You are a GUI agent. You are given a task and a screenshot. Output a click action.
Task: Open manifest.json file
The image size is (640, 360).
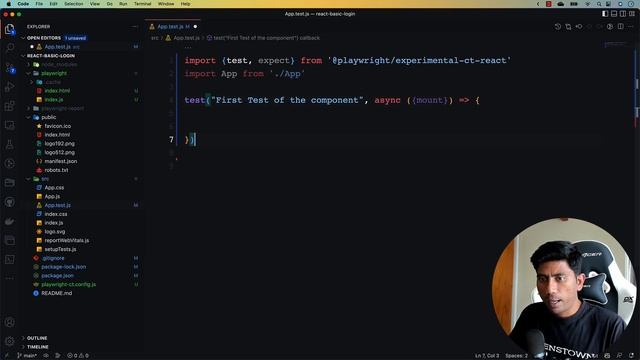60,161
